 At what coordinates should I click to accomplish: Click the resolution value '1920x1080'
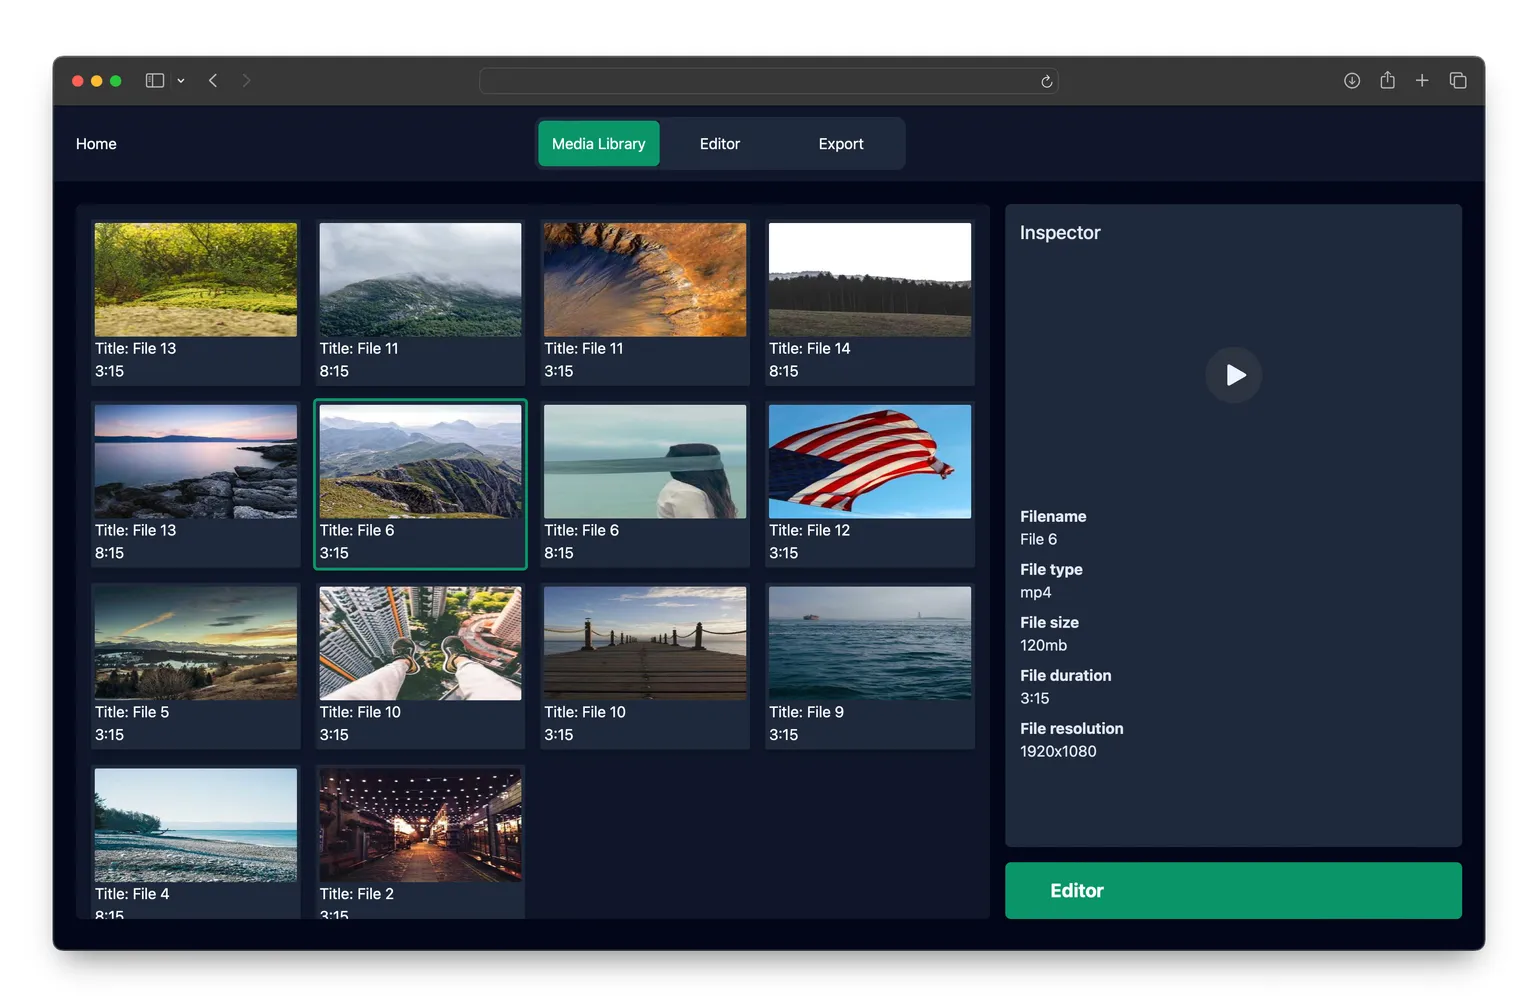coord(1058,752)
